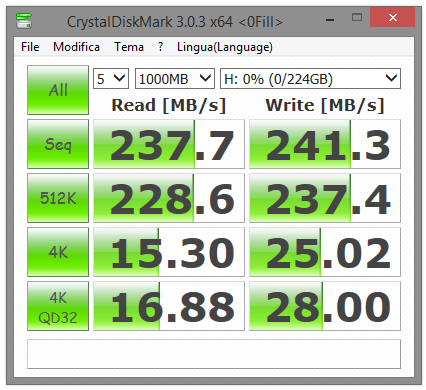Click the 4K QD32 write result 28.00
The height and width of the screenshot is (390, 426).
(x=325, y=306)
